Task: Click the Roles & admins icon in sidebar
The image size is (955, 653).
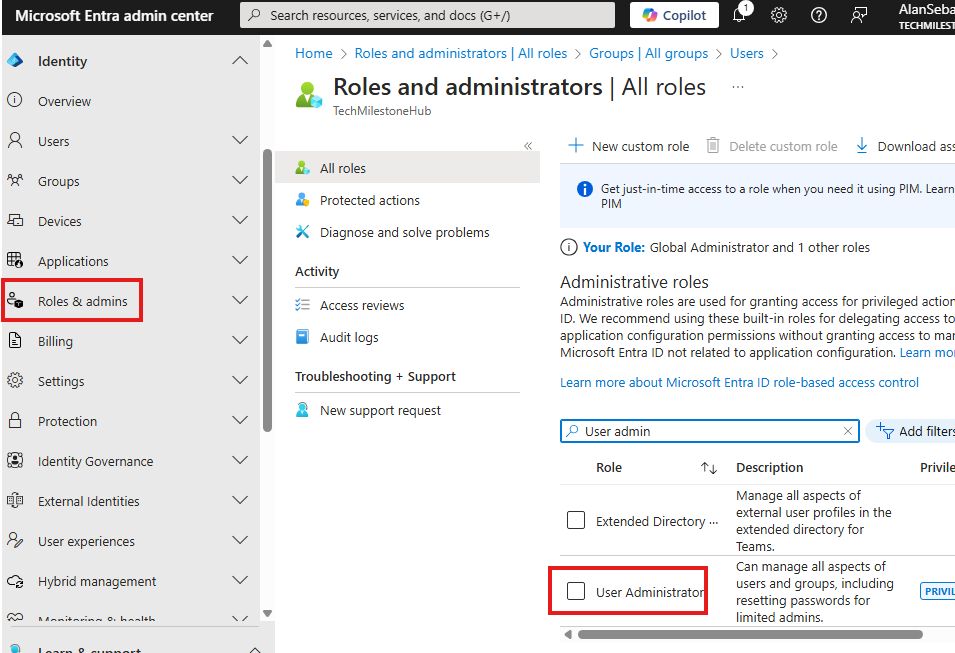Action: 15,300
